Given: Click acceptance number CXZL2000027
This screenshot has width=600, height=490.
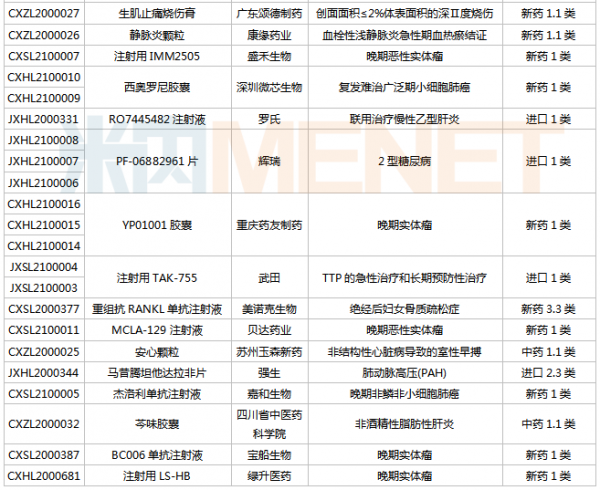Looking at the screenshot, I should 44,15.
